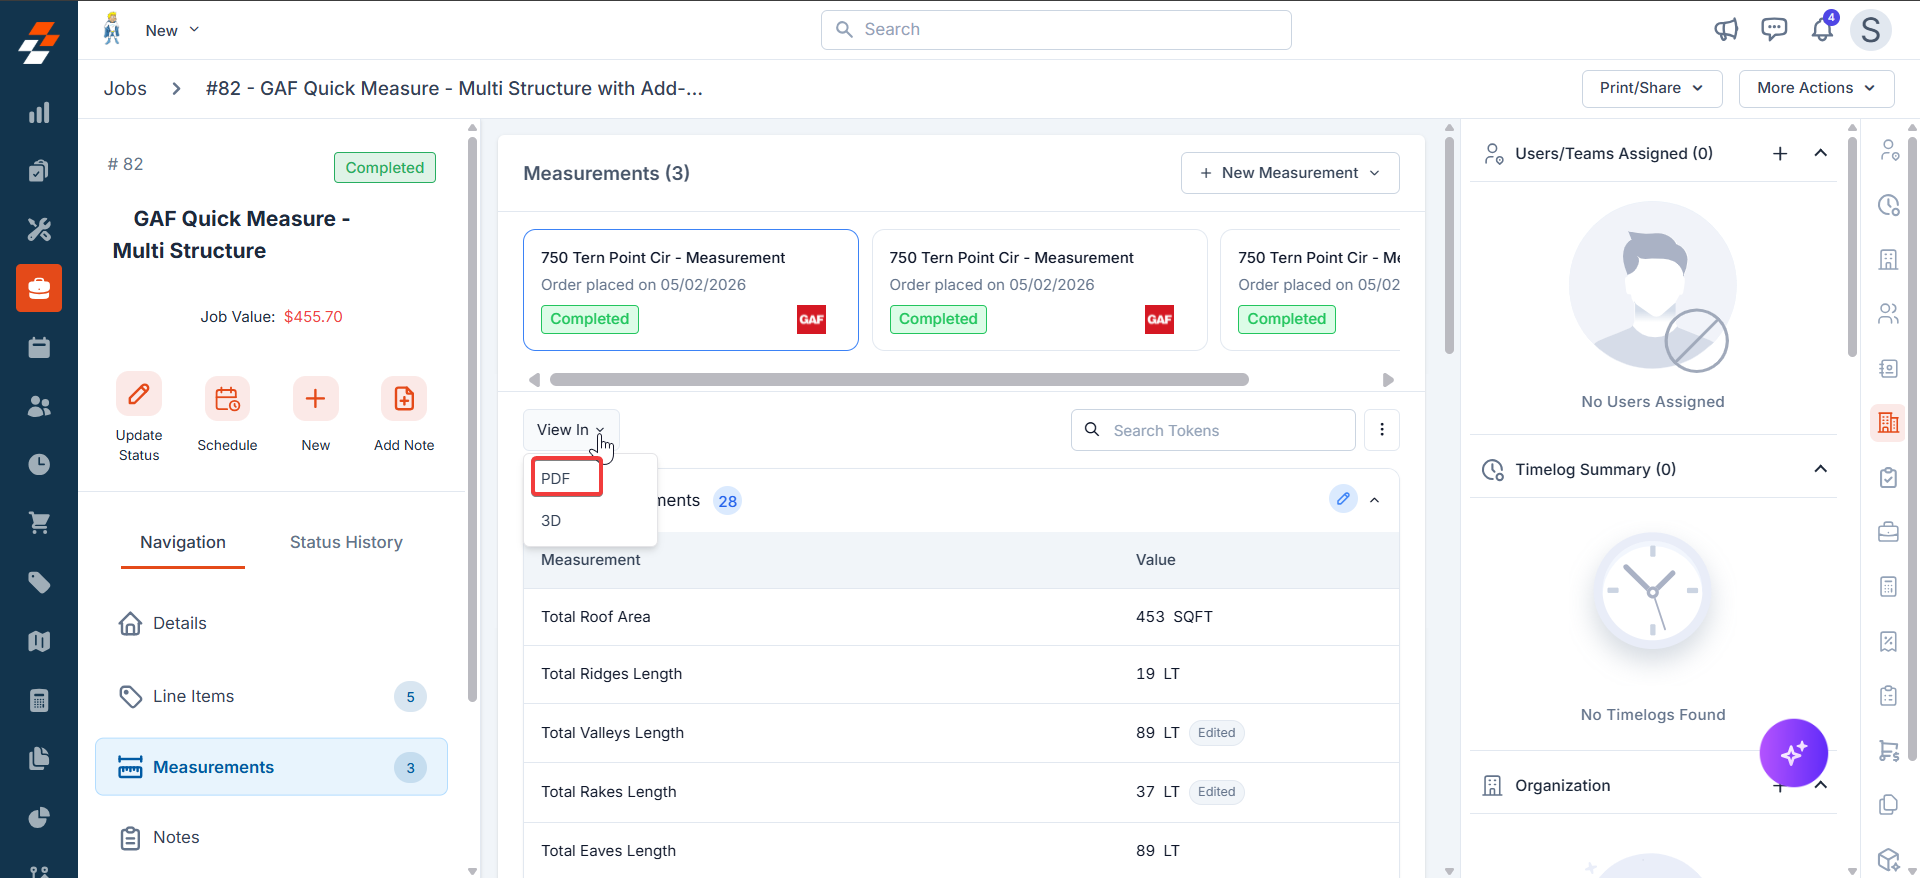Open the calendar icon in left sidebar

click(39, 347)
